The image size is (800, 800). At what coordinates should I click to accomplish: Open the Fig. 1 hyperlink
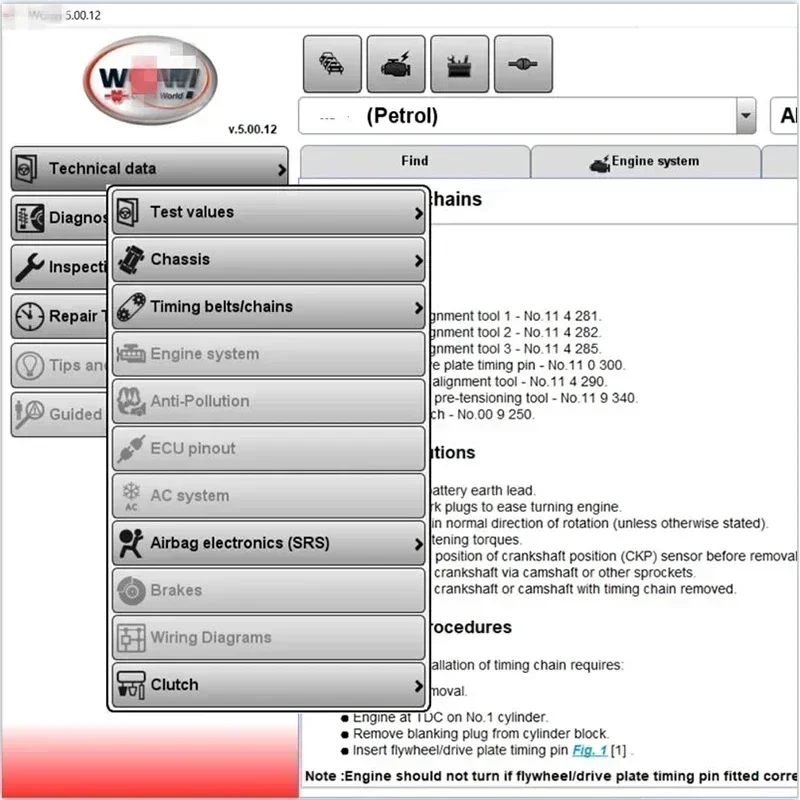tap(590, 750)
